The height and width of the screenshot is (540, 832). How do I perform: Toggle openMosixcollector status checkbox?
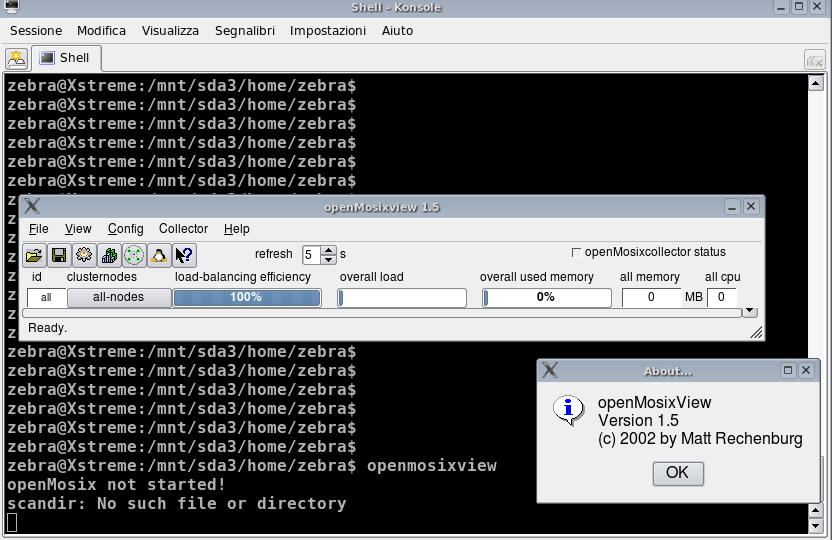(x=576, y=252)
